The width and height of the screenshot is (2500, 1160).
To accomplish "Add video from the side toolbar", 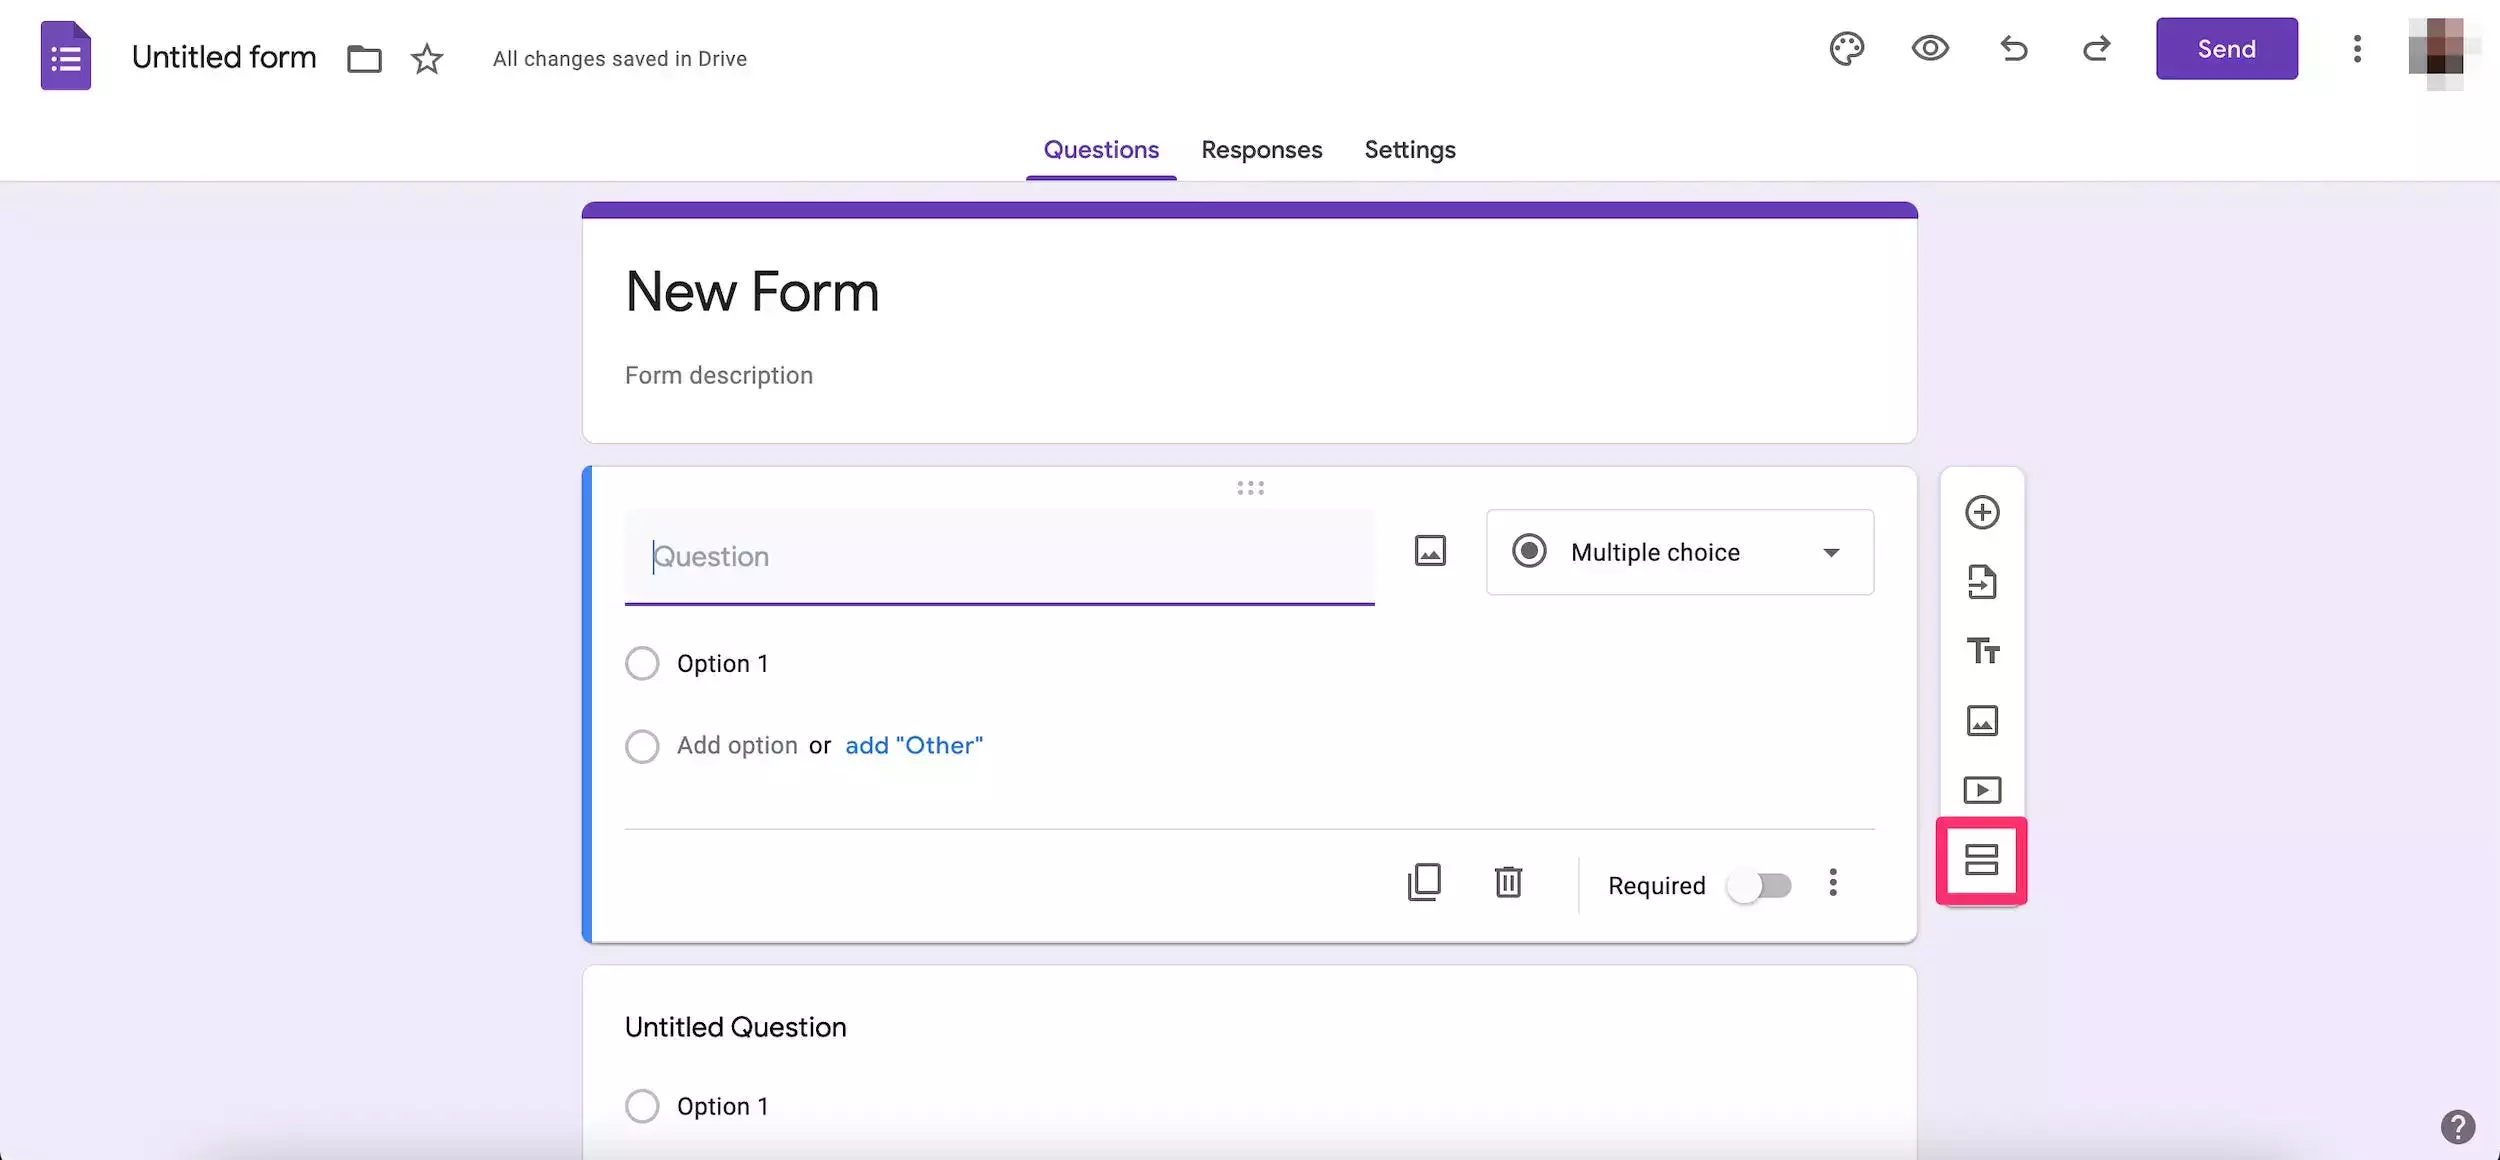I will [1982, 790].
